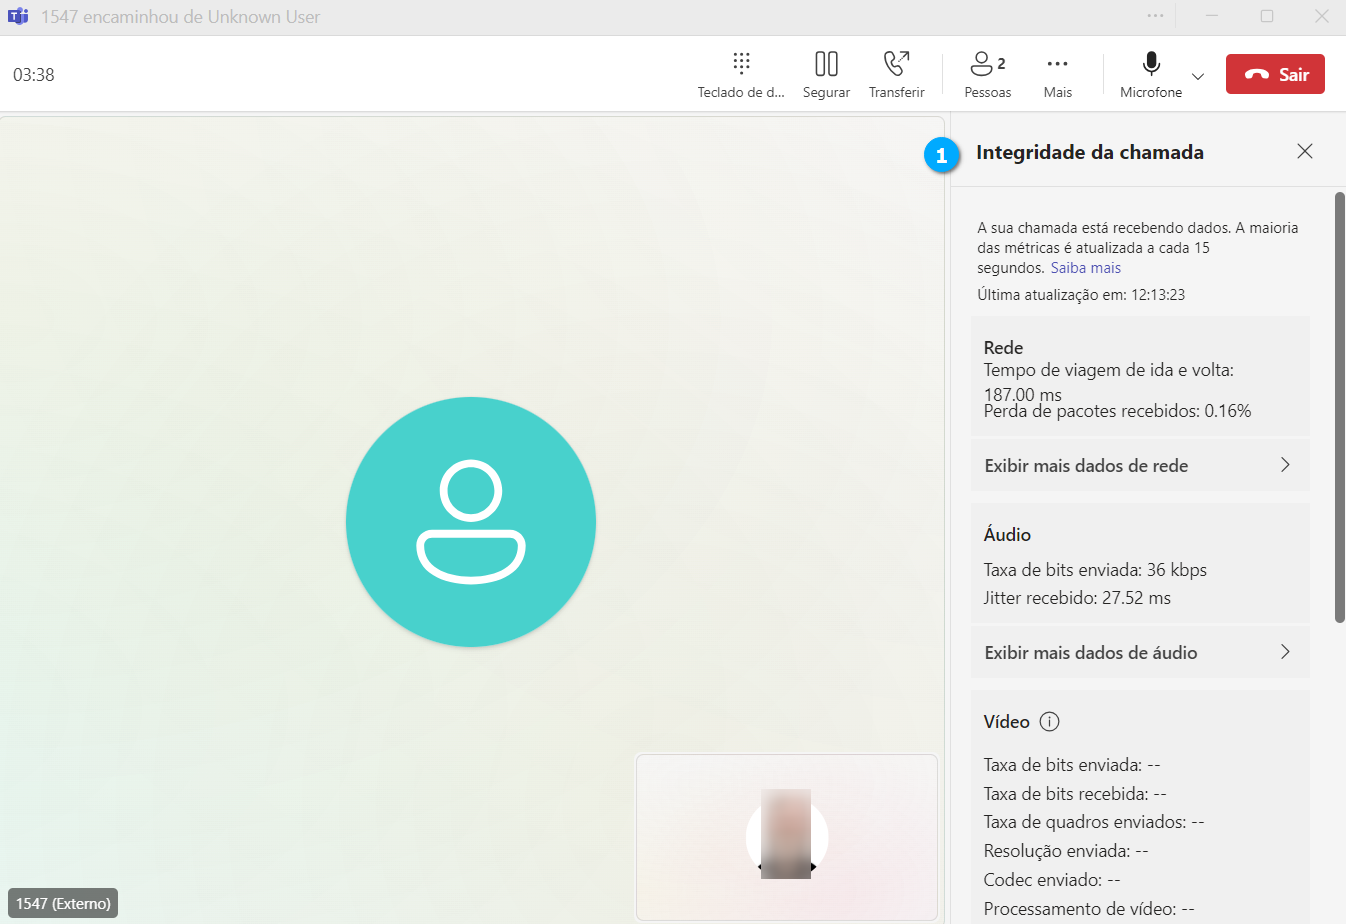Click the 1547 (Externo) name label
This screenshot has height=924, width=1346.
pos(63,903)
